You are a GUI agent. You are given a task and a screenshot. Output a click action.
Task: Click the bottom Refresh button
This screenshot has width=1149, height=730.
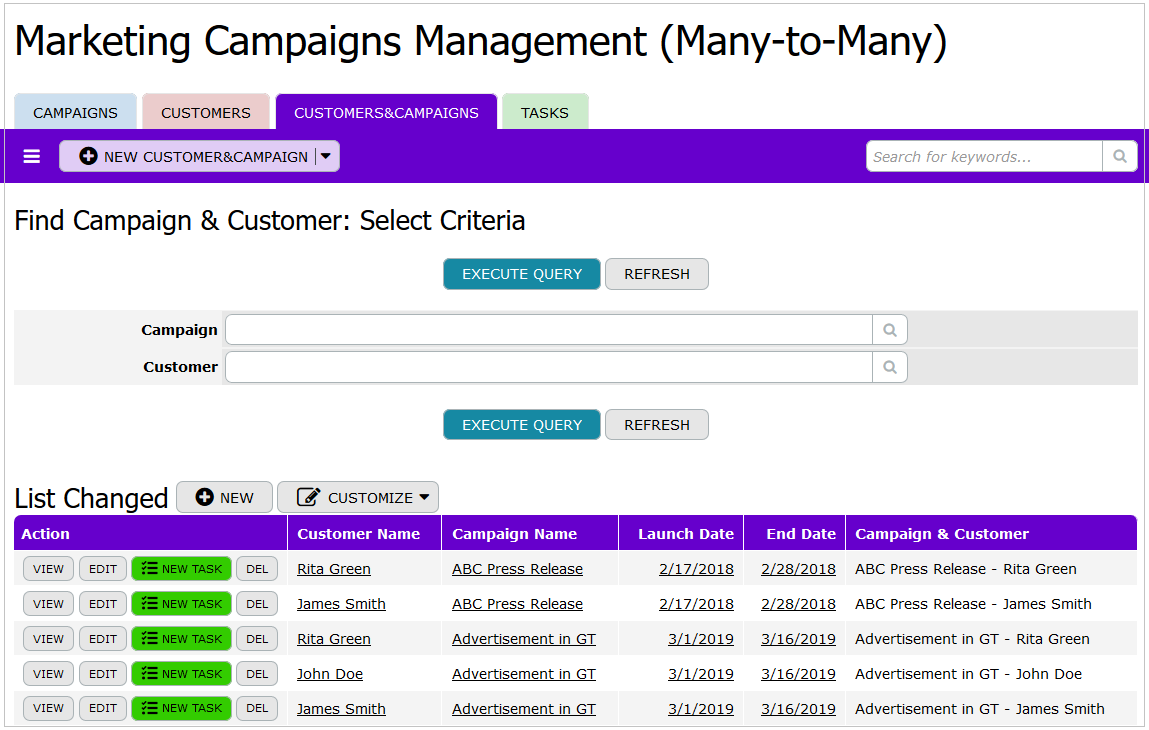point(656,425)
